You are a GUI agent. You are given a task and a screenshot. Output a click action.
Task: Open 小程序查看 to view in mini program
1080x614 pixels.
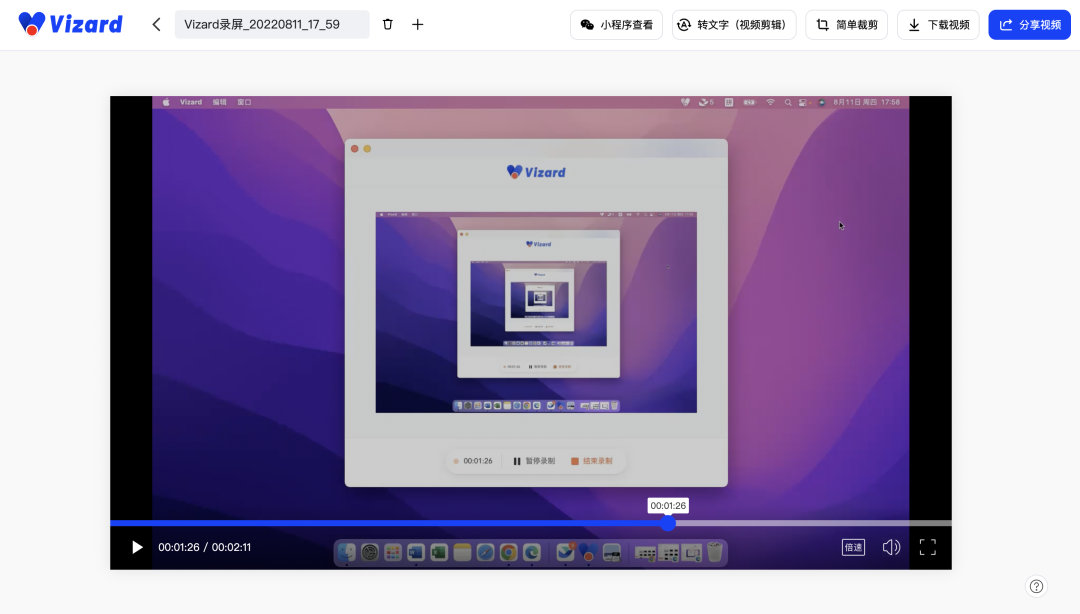pyautogui.click(x=616, y=24)
